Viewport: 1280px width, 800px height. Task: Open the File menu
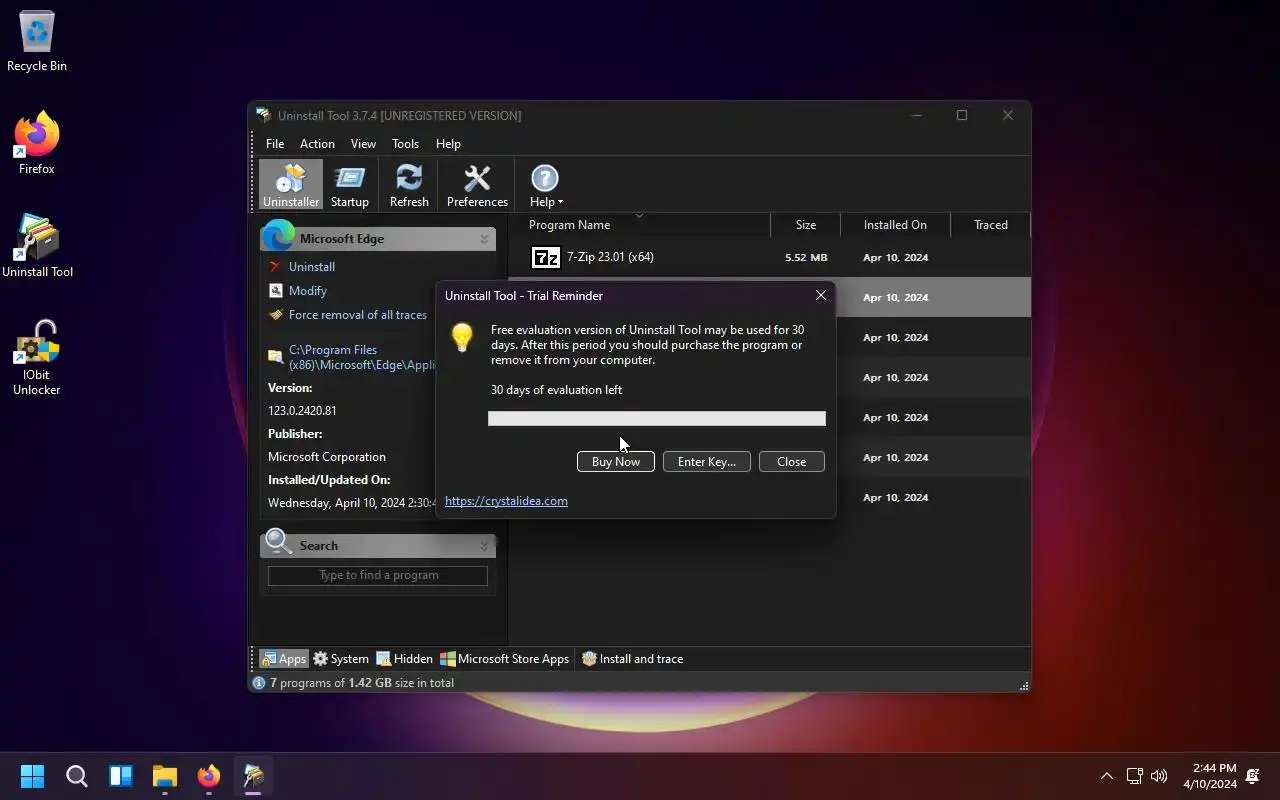click(275, 144)
